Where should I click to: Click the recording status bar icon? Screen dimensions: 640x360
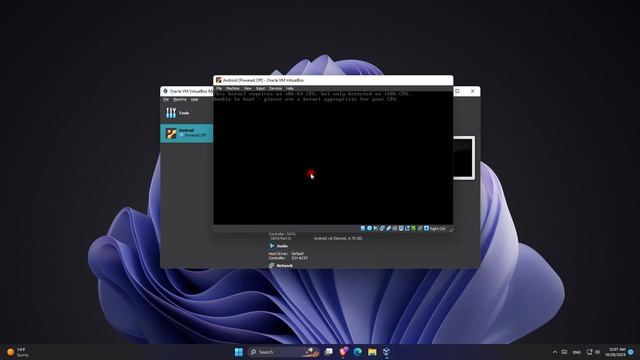(407, 229)
